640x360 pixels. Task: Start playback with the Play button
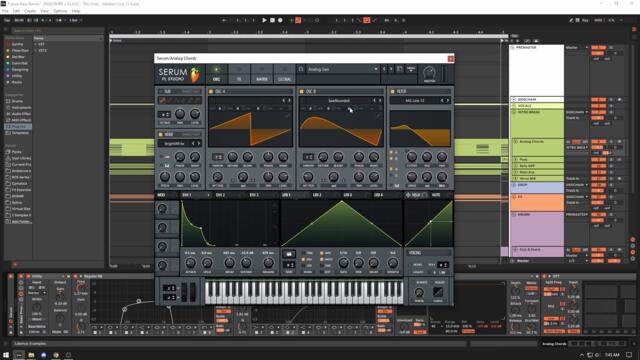264,20
